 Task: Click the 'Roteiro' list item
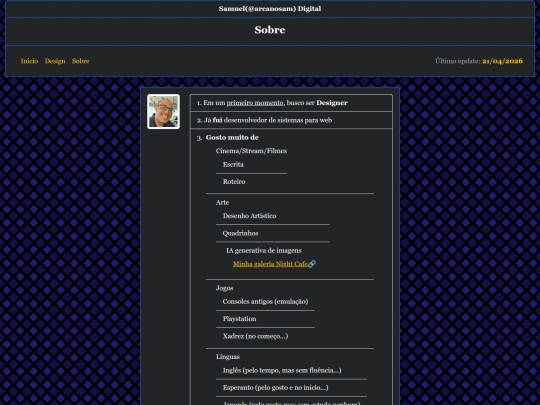(x=234, y=181)
